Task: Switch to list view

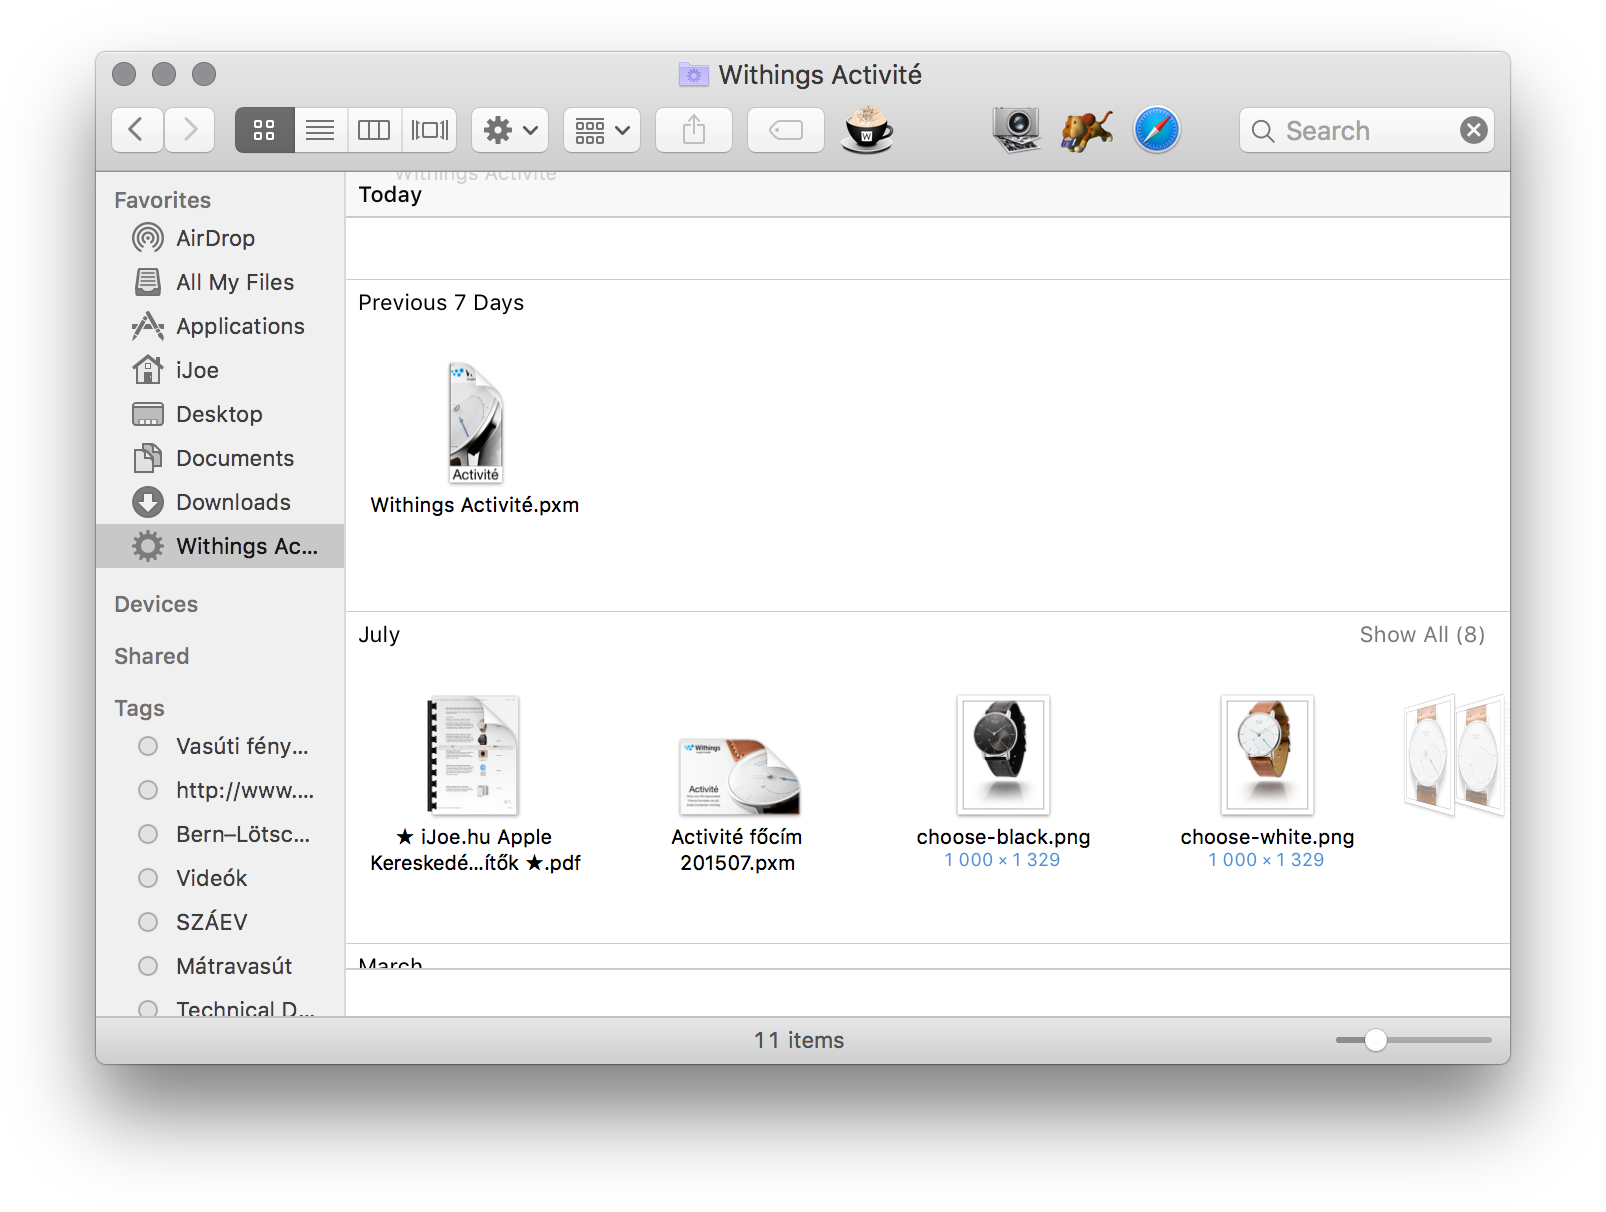Action: click(x=320, y=130)
